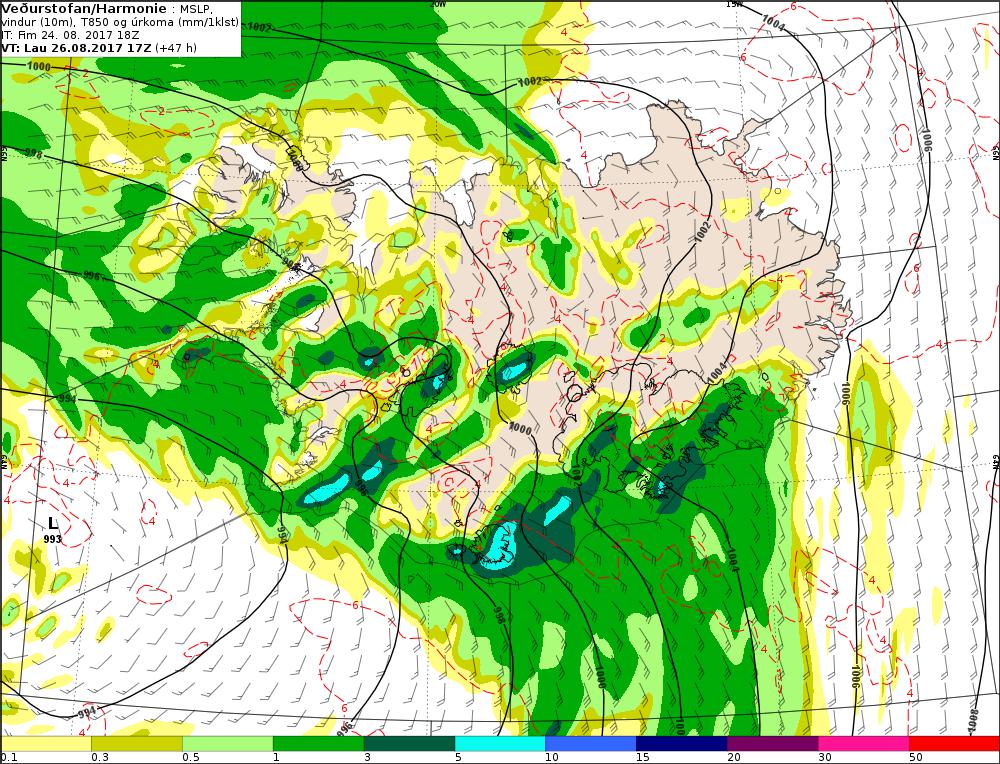Click the cyan 5–10 legend swatch
Viewport: 1000px width, 764px height.
coord(500,744)
